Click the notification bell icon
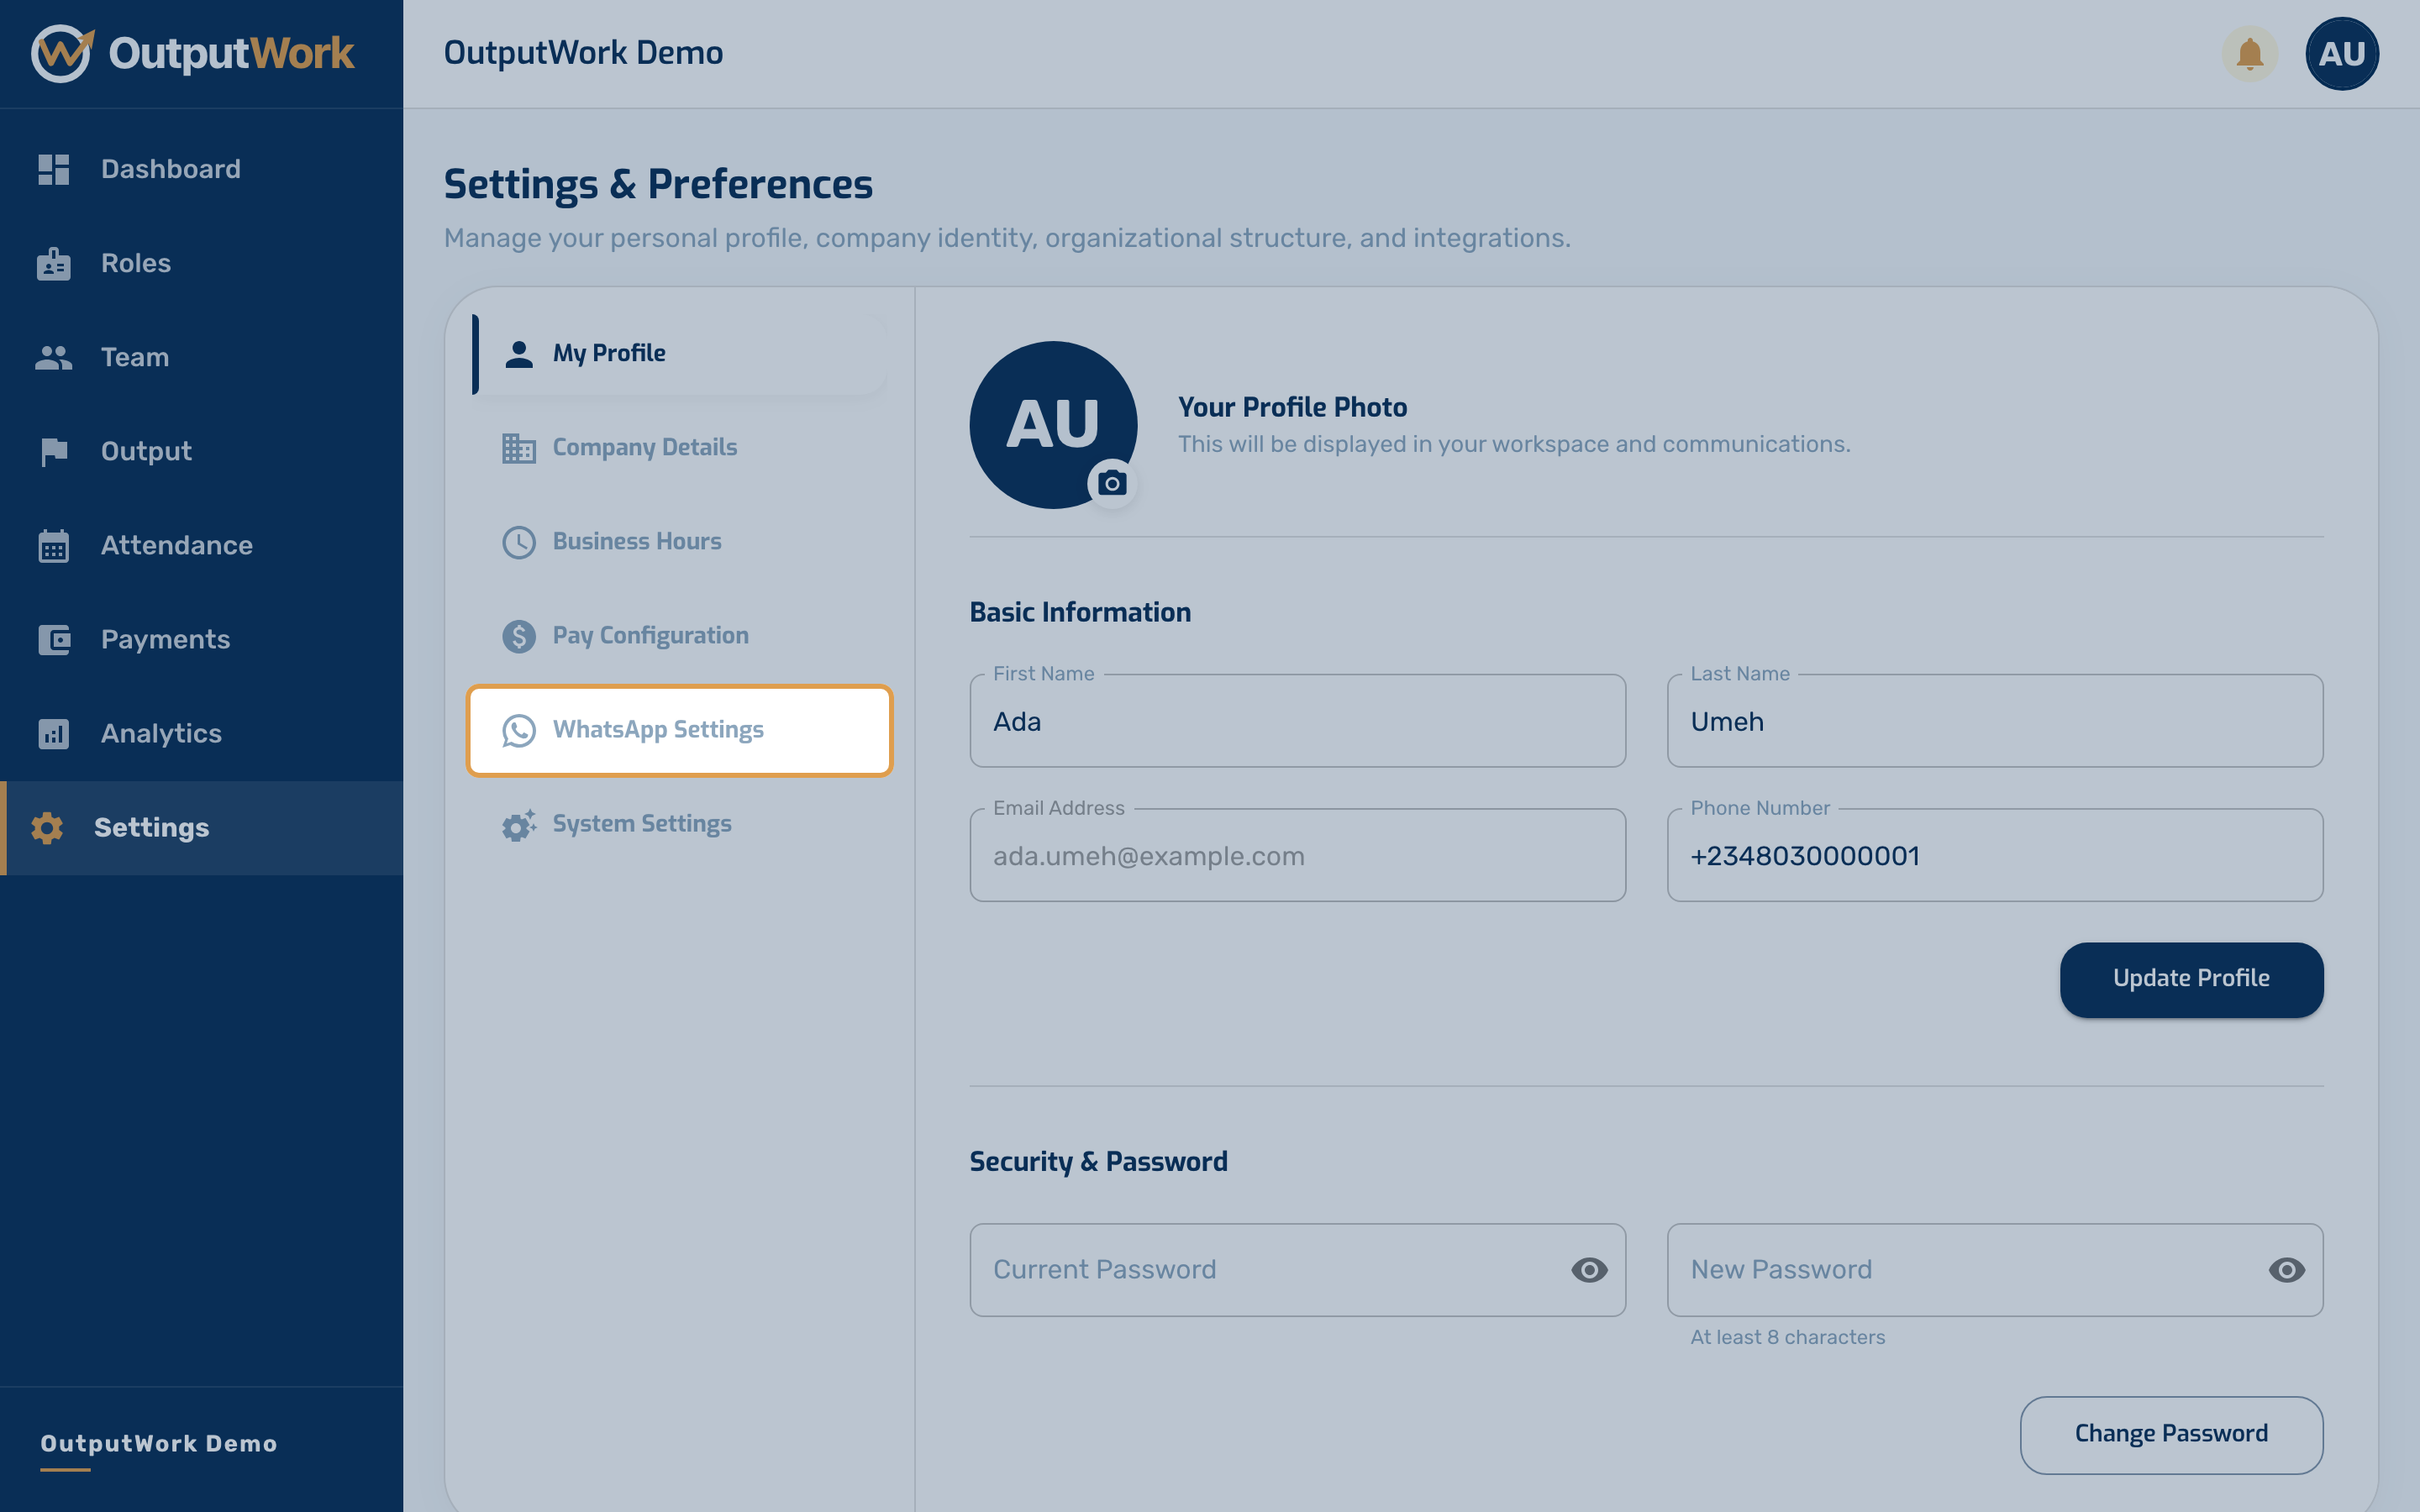The width and height of the screenshot is (2420, 1512). 2249,54
